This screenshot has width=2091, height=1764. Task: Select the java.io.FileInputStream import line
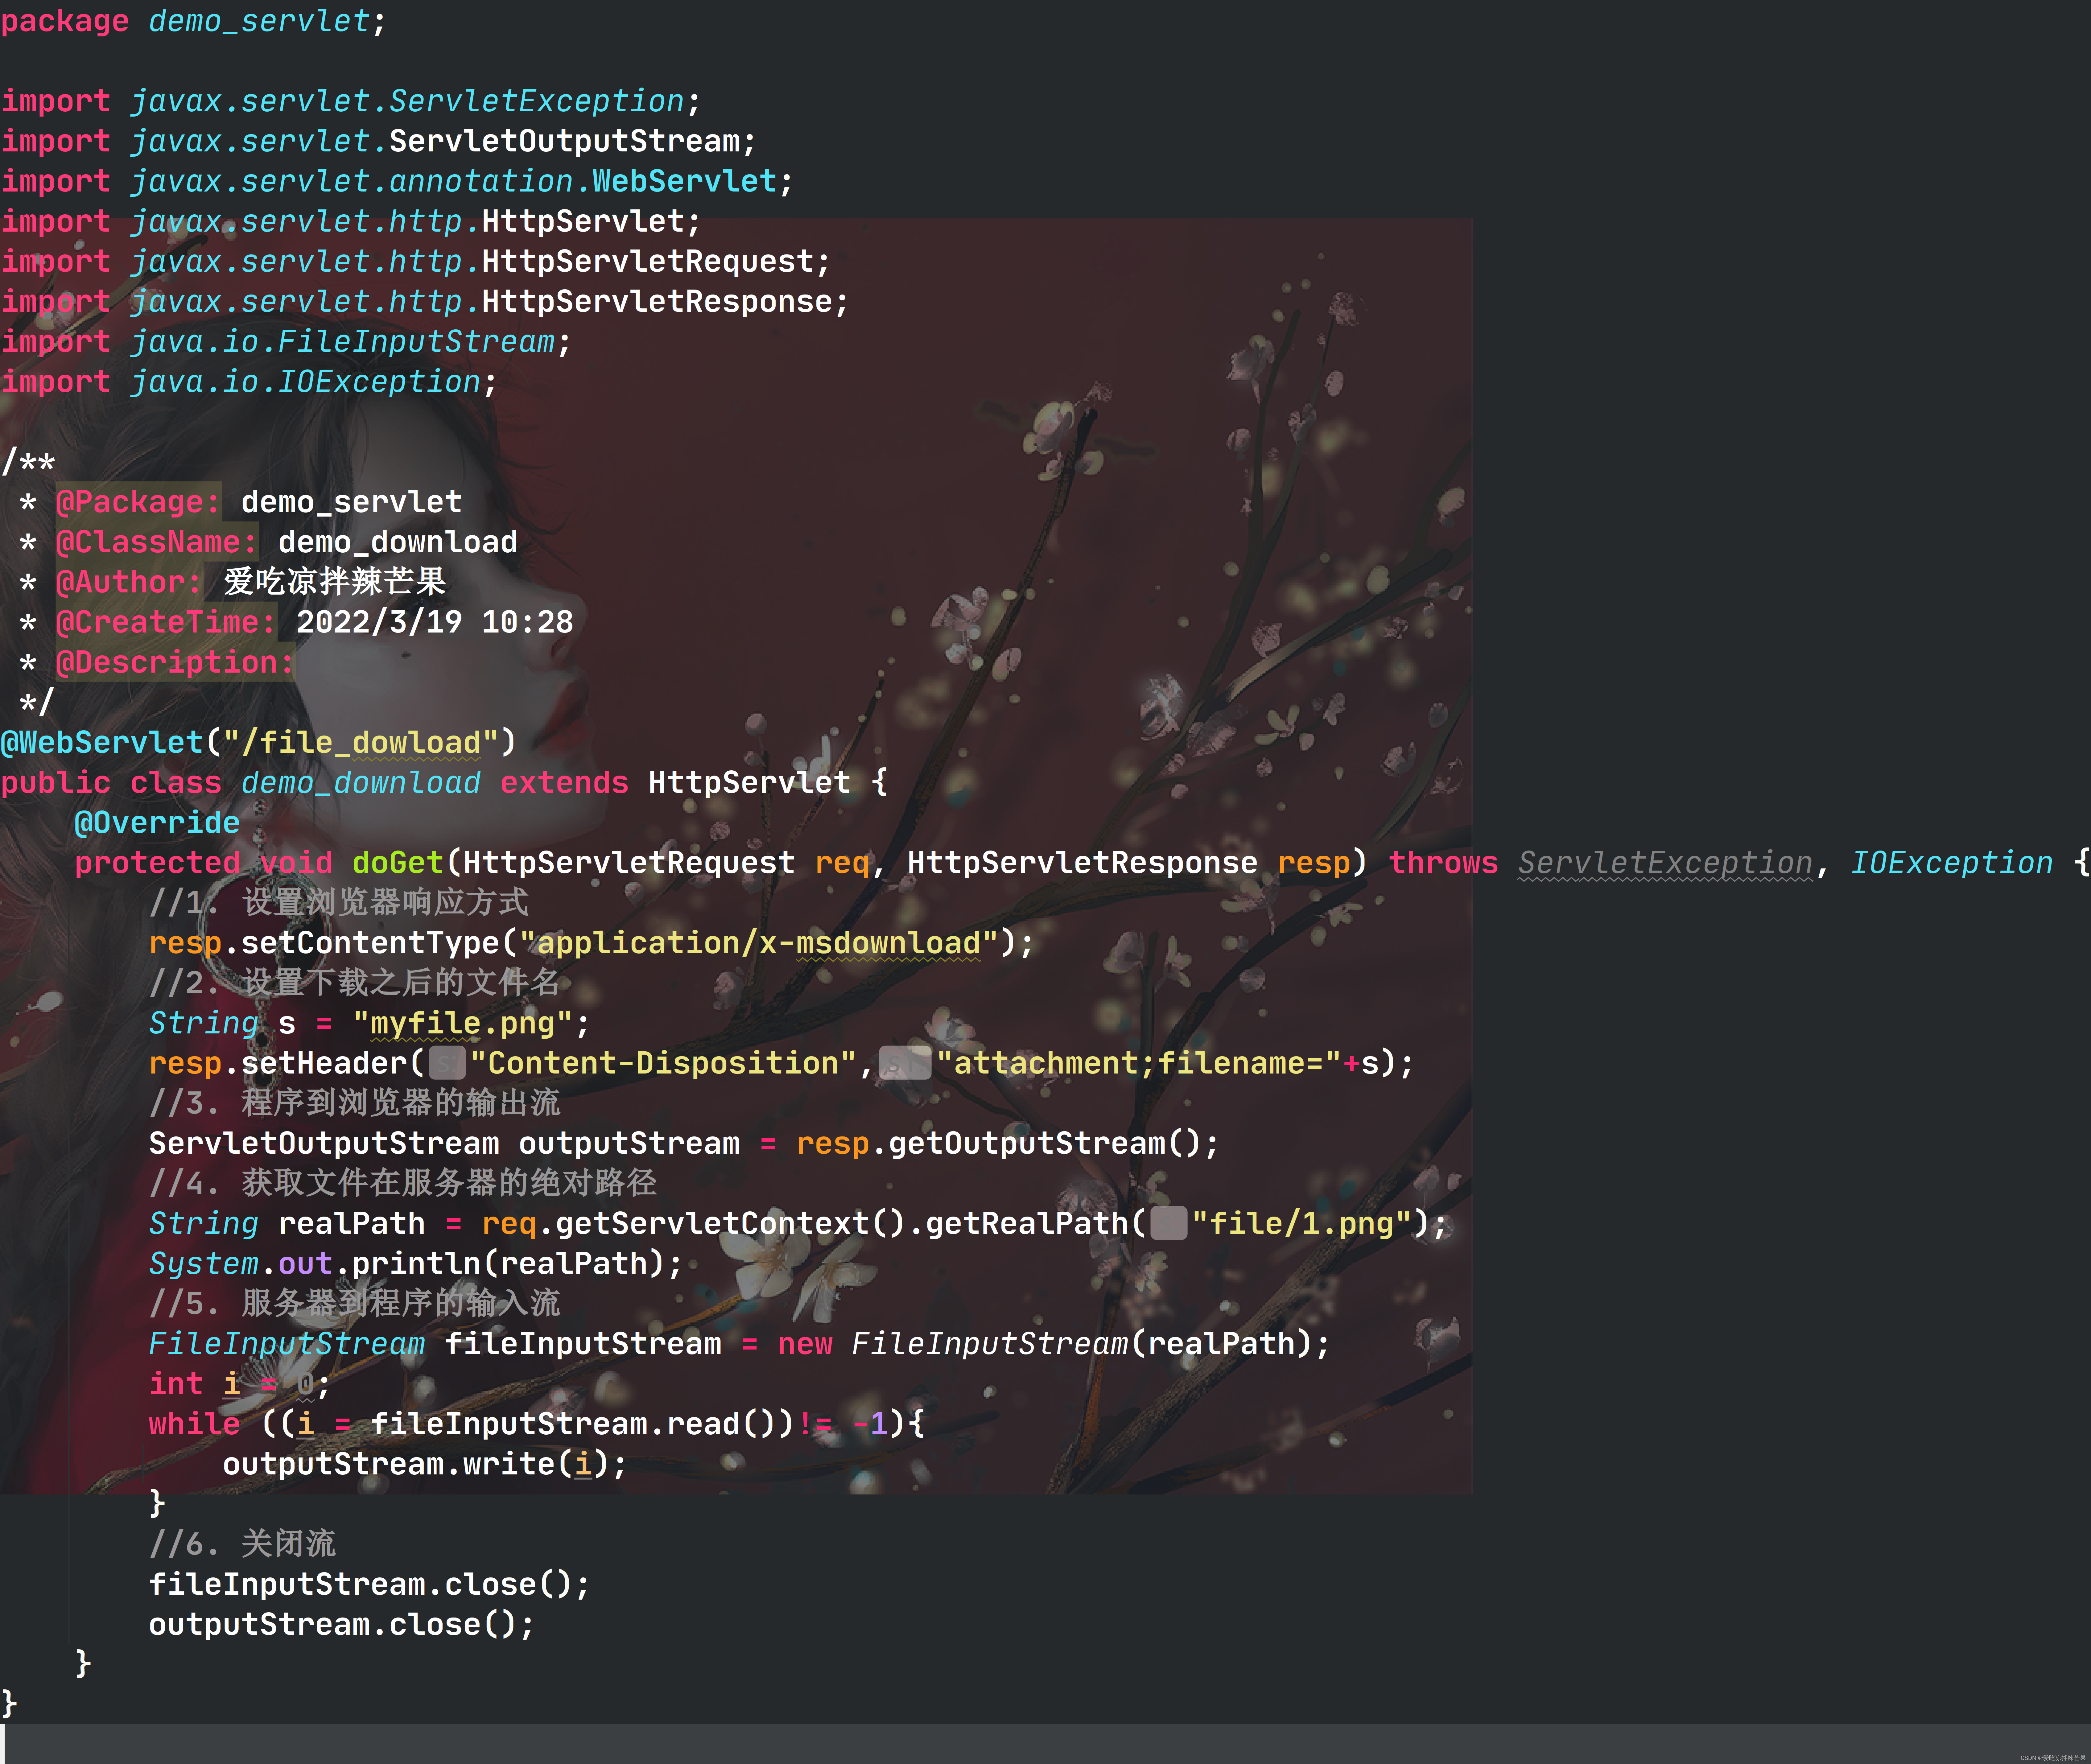click(x=286, y=342)
